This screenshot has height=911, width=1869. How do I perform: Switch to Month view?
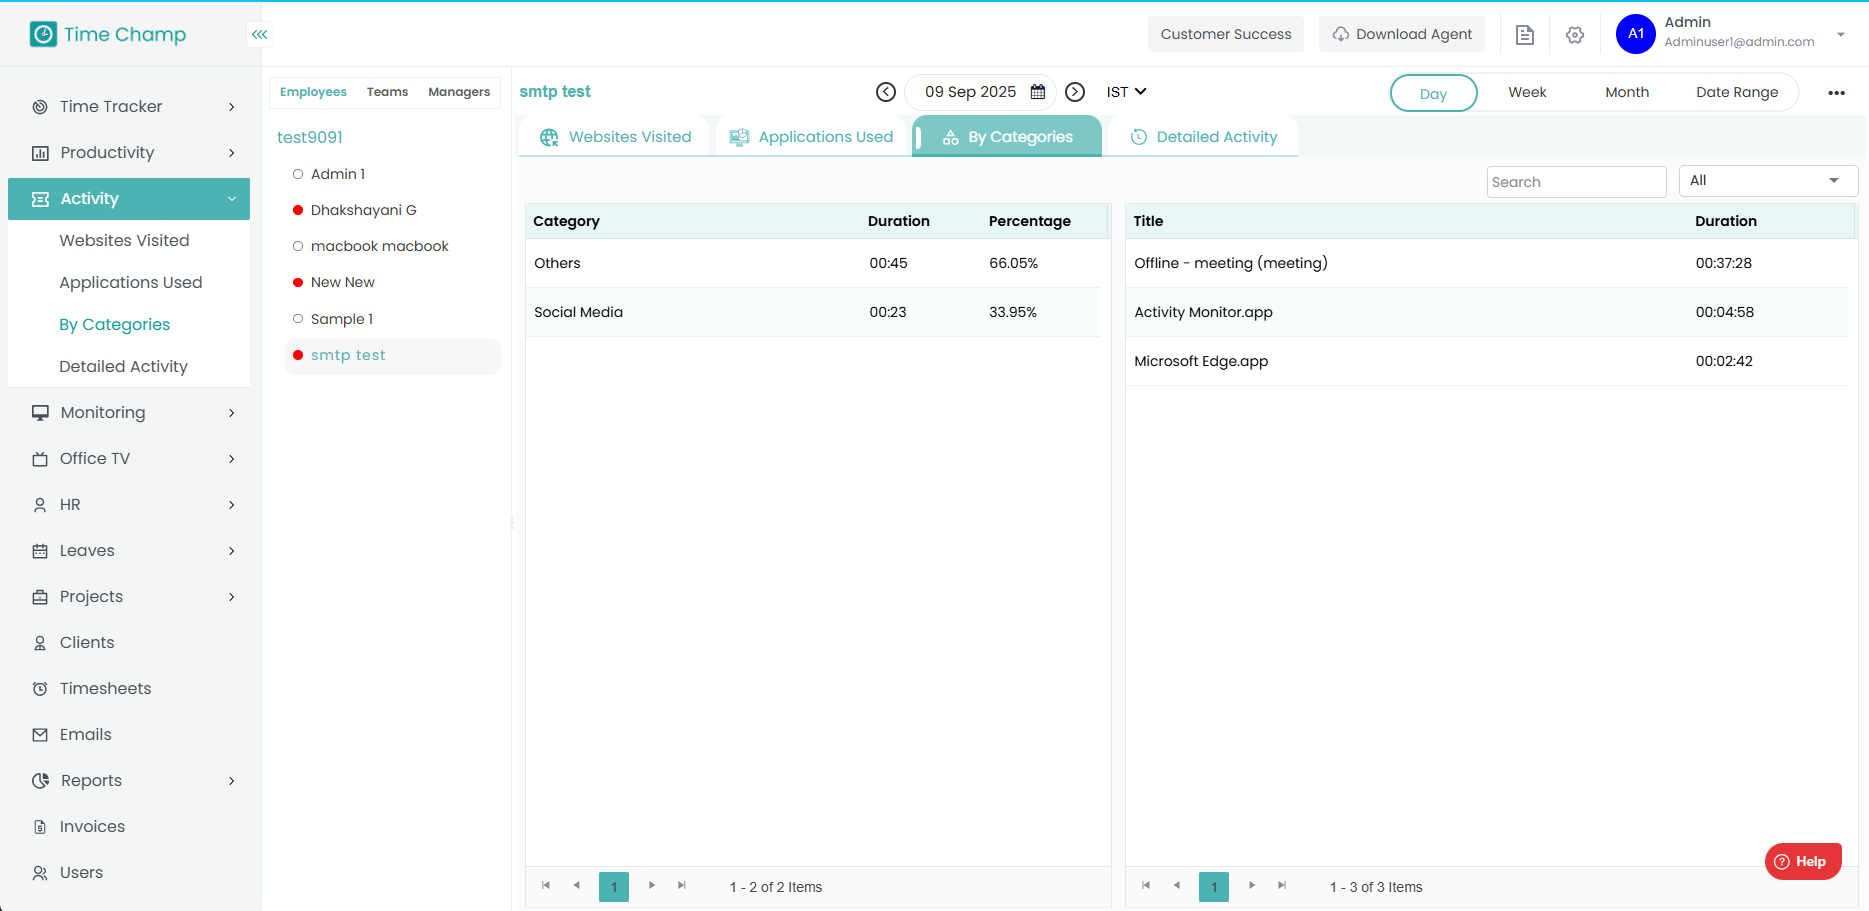(1627, 92)
